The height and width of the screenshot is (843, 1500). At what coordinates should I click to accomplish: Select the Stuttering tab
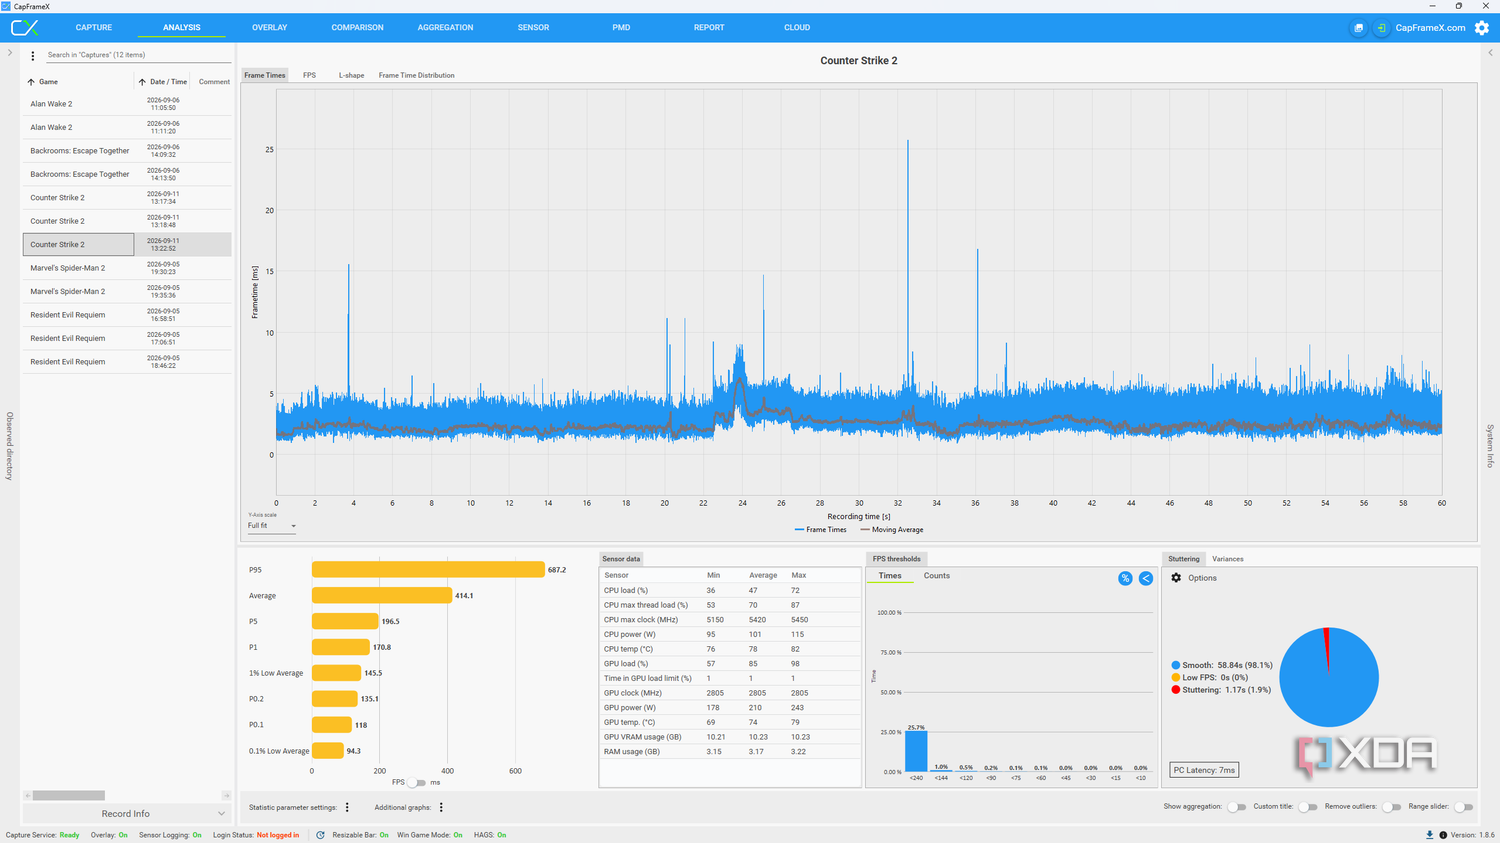click(1184, 559)
